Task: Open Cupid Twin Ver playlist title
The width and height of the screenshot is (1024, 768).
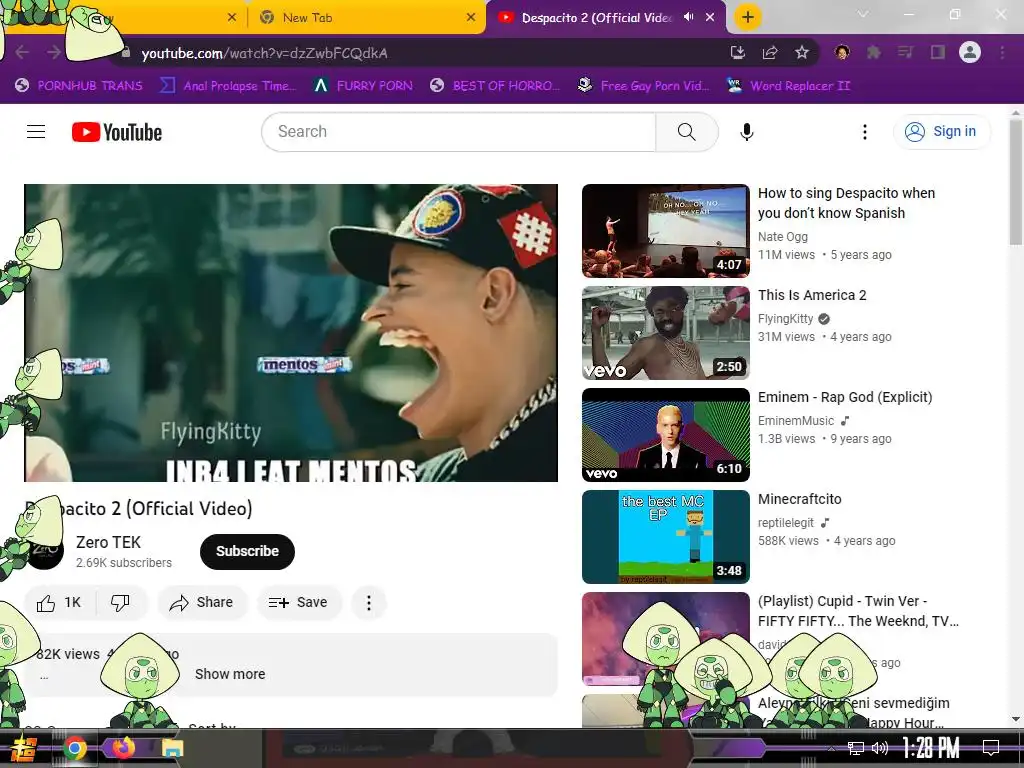Action: [858, 611]
